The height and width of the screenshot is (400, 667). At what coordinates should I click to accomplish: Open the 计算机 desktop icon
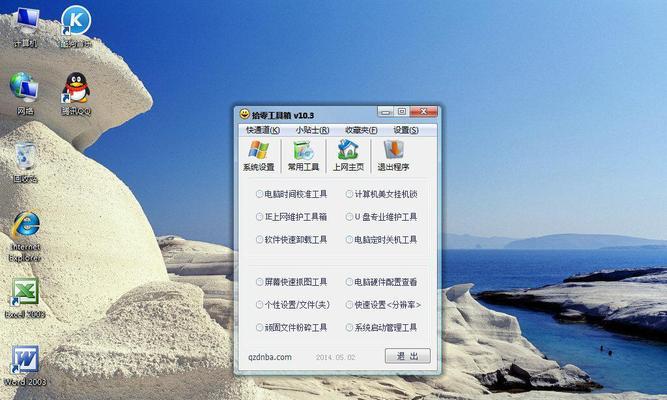point(26,26)
